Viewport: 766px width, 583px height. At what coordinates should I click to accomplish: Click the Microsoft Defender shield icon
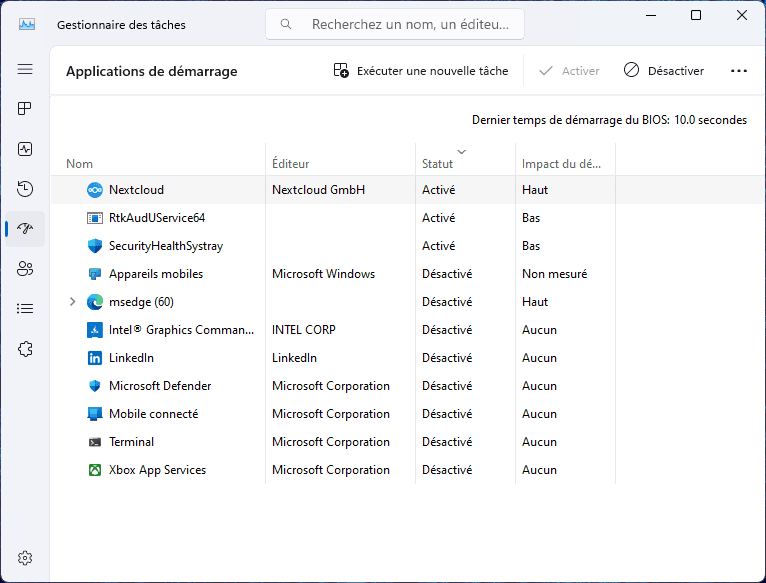click(95, 386)
